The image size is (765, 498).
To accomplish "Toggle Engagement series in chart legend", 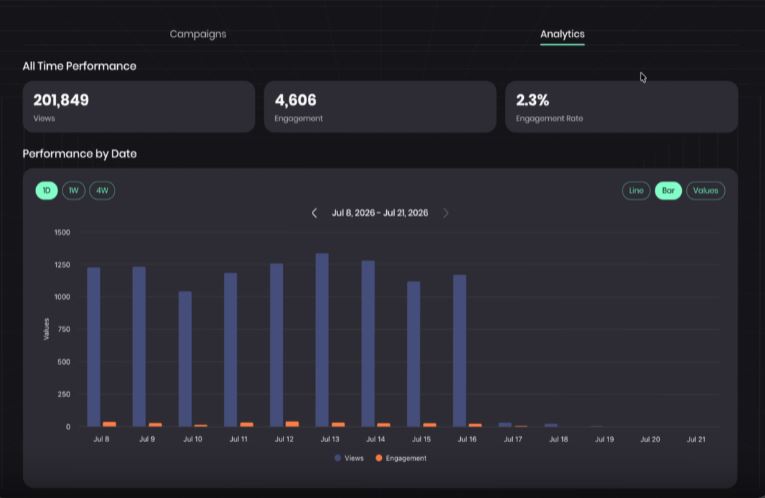I will [x=401, y=458].
